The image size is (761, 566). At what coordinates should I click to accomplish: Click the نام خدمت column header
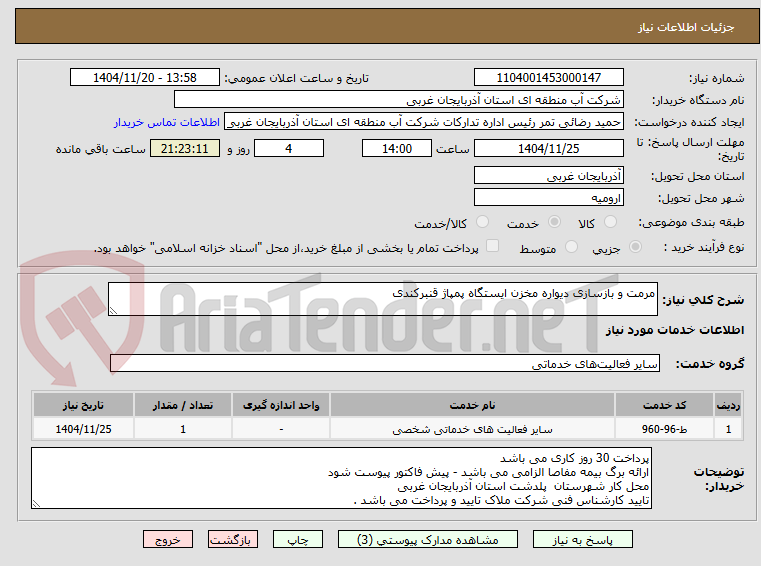pyautogui.click(x=472, y=405)
